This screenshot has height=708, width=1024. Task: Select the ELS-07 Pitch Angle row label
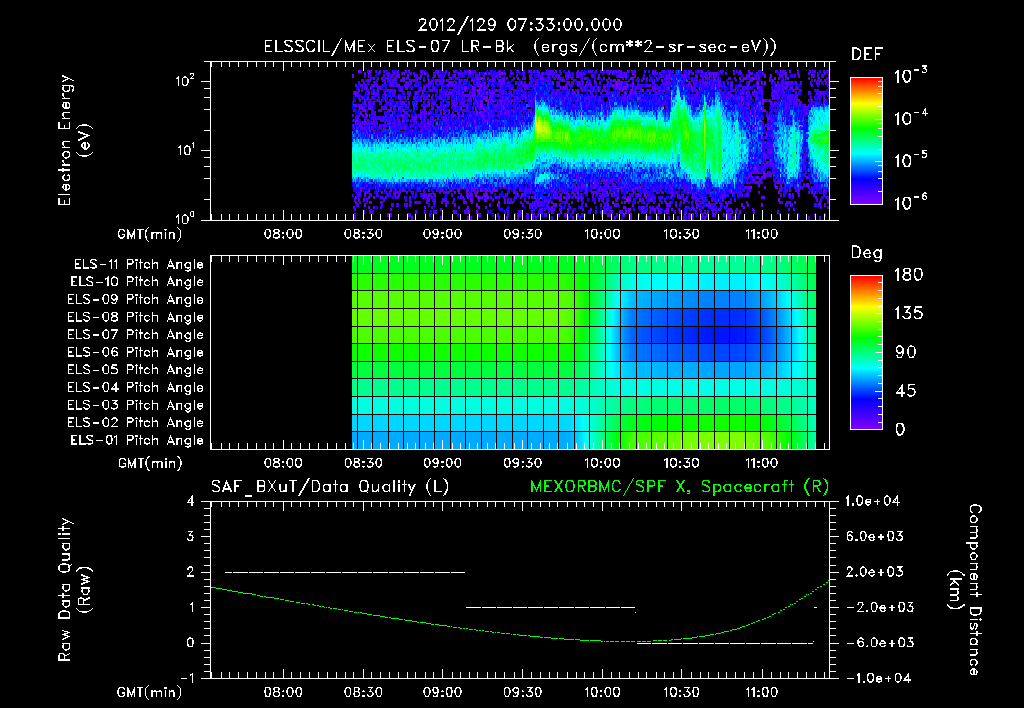pyautogui.click(x=136, y=334)
